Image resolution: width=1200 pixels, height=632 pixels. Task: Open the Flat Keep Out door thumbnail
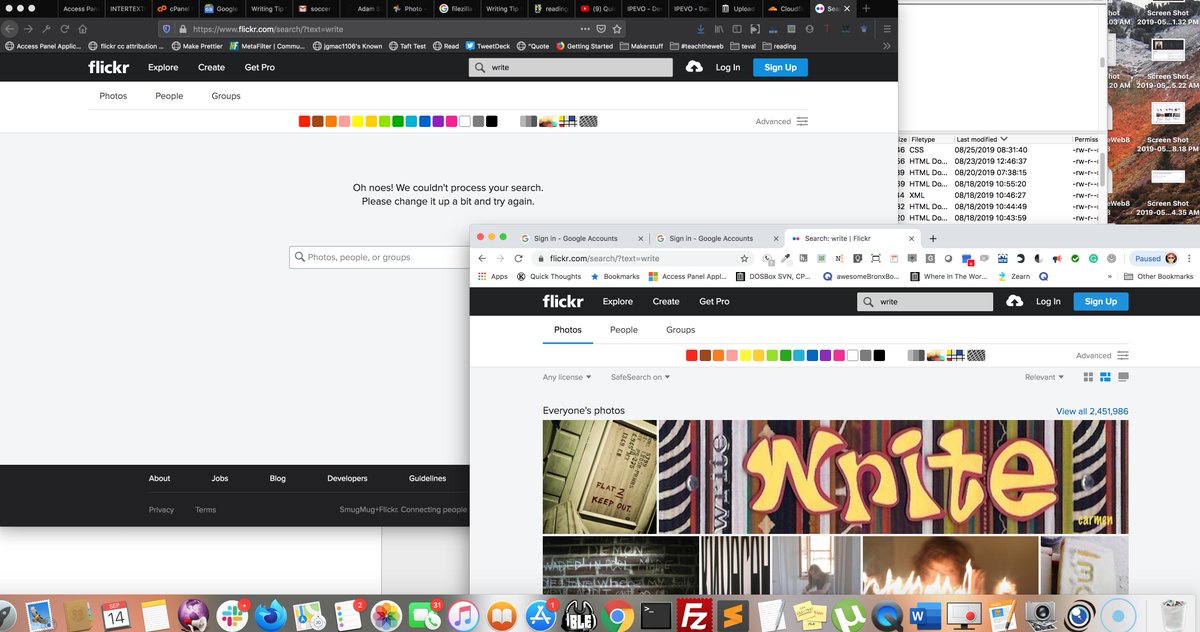click(x=600, y=477)
